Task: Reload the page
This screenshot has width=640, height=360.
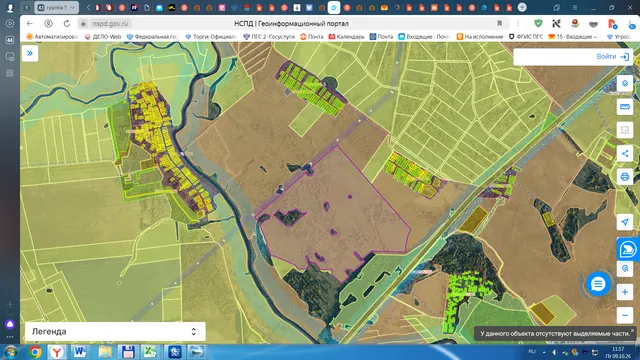Action: 67,24
